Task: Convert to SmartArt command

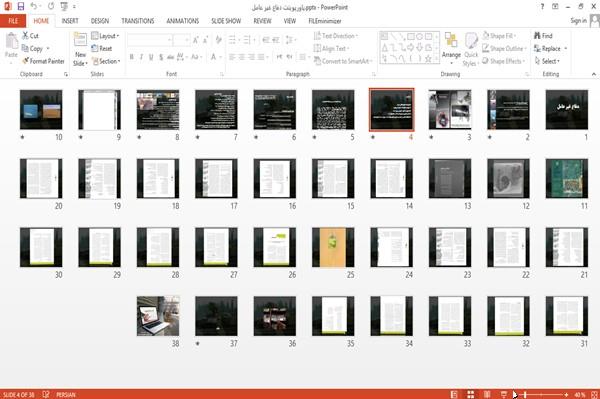Action: (x=343, y=61)
